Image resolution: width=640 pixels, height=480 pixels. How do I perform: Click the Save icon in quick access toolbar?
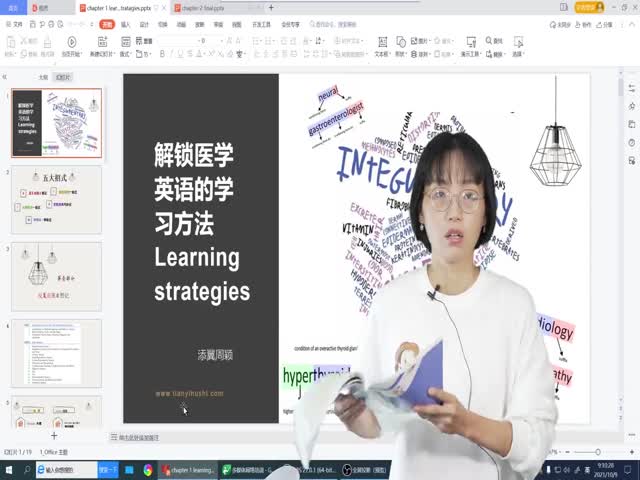[x=33, y=24]
